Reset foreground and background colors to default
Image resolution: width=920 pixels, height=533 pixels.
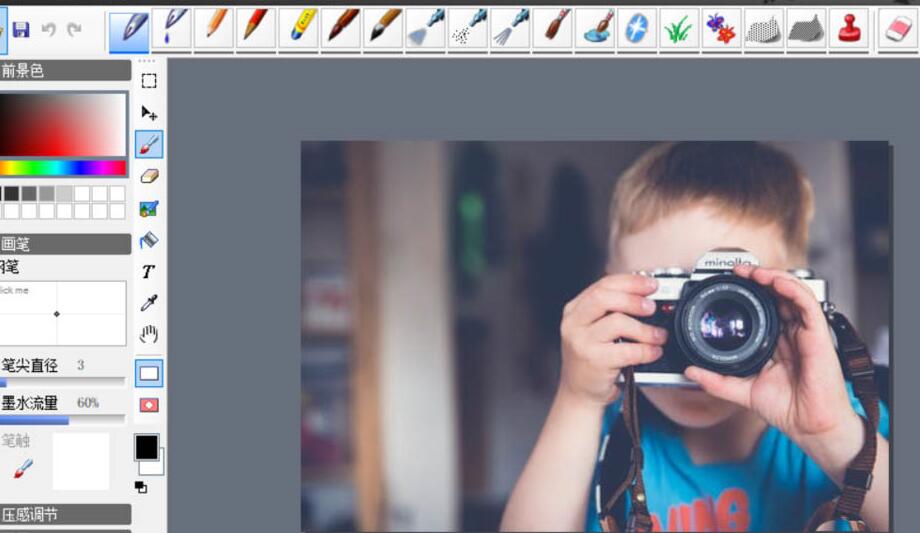tap(141, 487)
